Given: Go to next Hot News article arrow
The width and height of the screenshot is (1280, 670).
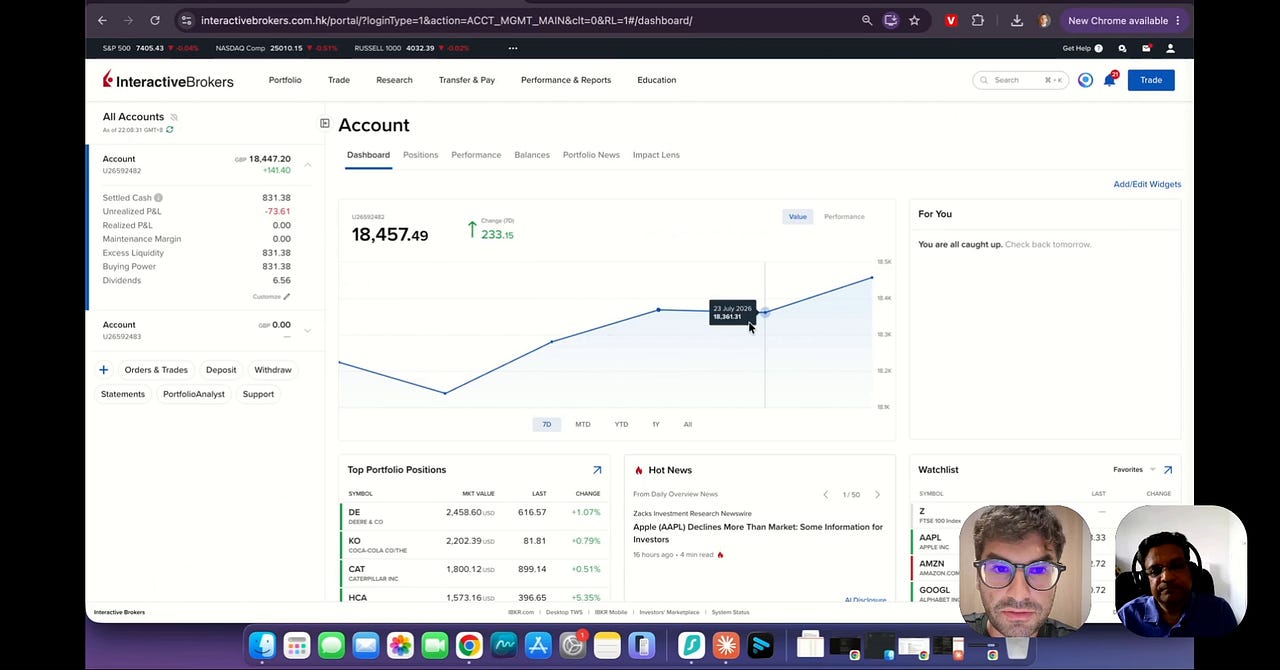Looking at the screenshot, I should [x=877, y=494].
